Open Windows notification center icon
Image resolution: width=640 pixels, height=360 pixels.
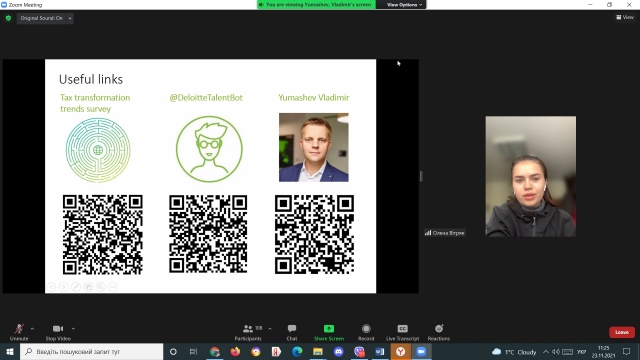627,351
